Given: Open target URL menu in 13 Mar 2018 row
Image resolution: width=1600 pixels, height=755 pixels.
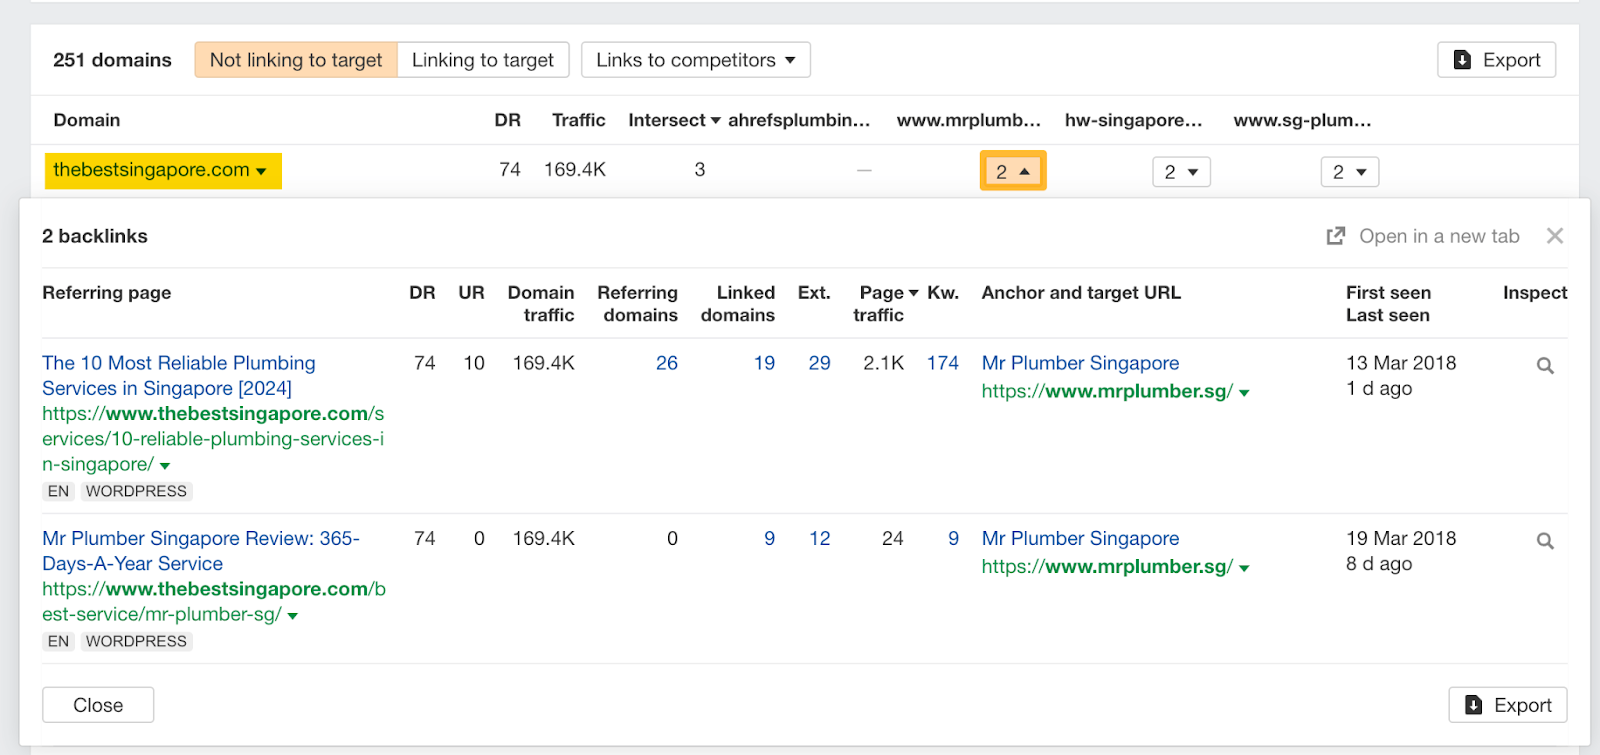Looking at the screenshot, I should tap(1244, 393).
